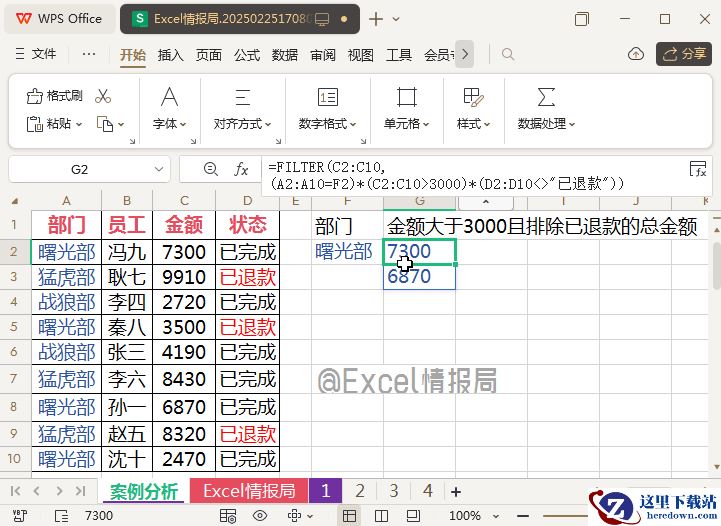
Task: Click the Cut scissors icon
Action: coord(103,96)
